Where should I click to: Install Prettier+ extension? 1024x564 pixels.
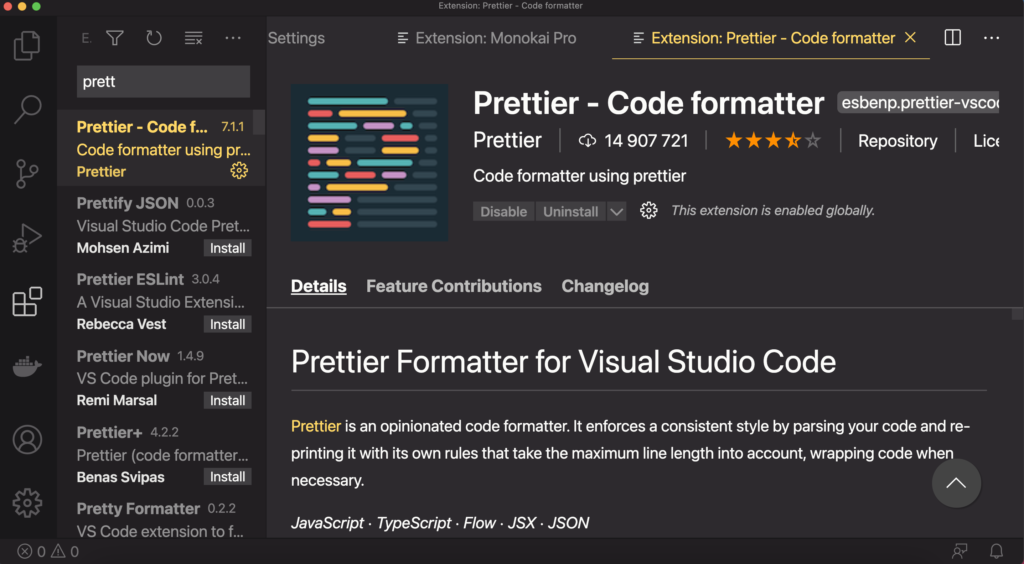[x=227, y=477]
